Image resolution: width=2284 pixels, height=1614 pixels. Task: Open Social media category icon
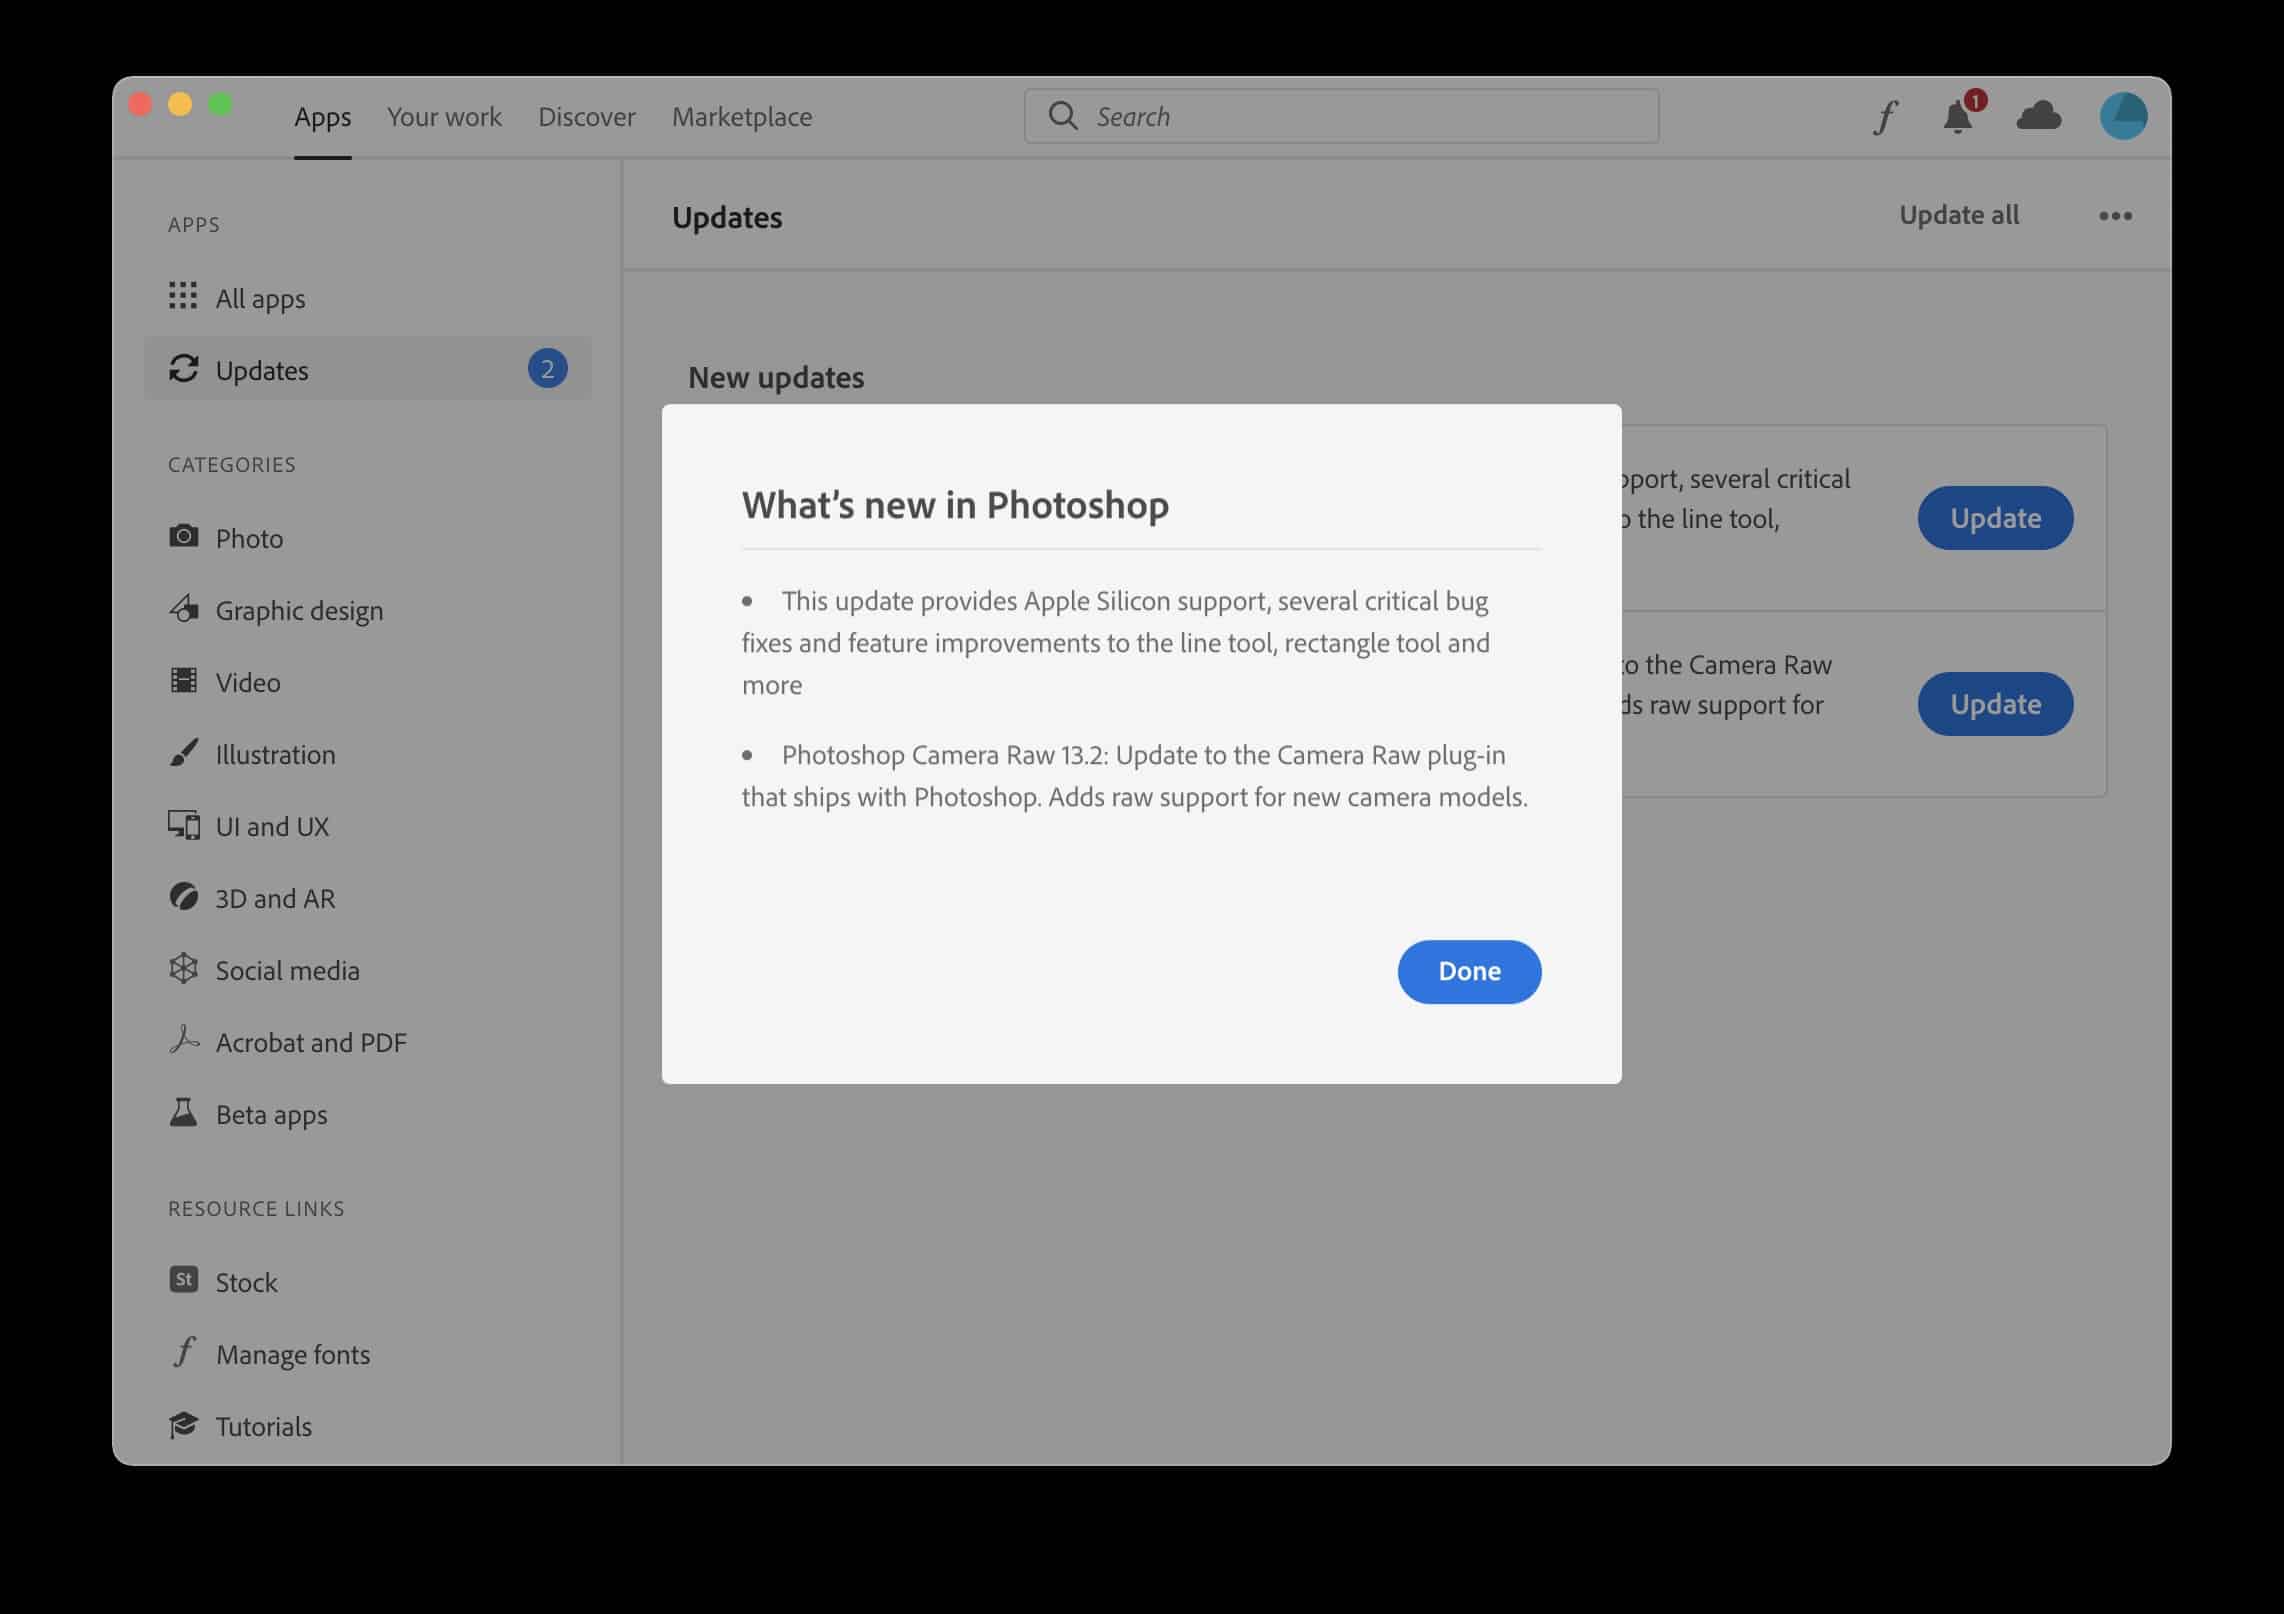click(x=183, y=968)
